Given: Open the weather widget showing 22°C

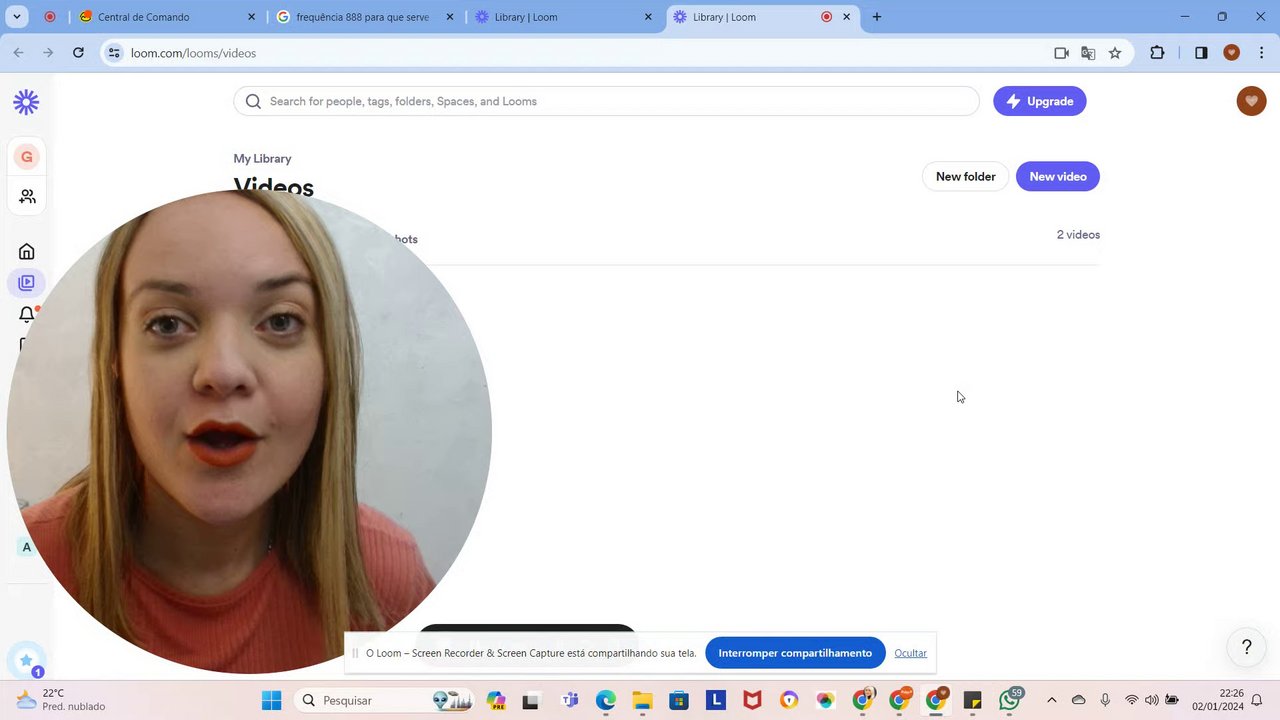Looking at the screenshot, I should pyautogui.click(x=62, y=700).
